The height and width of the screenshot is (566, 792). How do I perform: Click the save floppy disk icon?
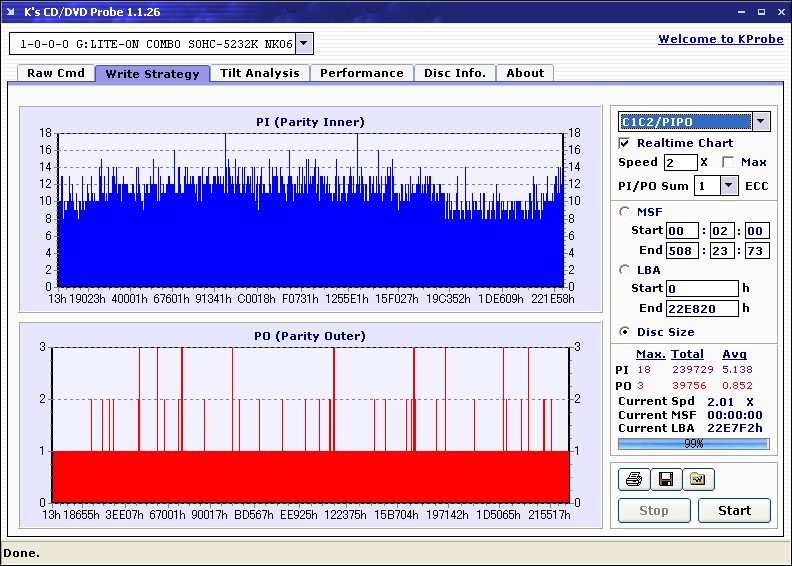[x=666, y=480]
